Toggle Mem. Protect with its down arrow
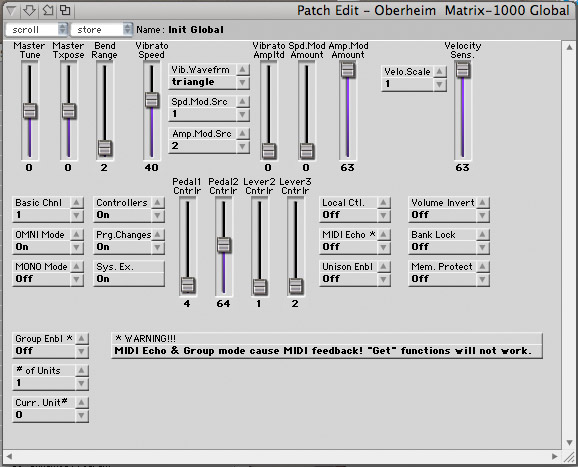The height and width of the screenshot is (467, 578). point(483,280)
